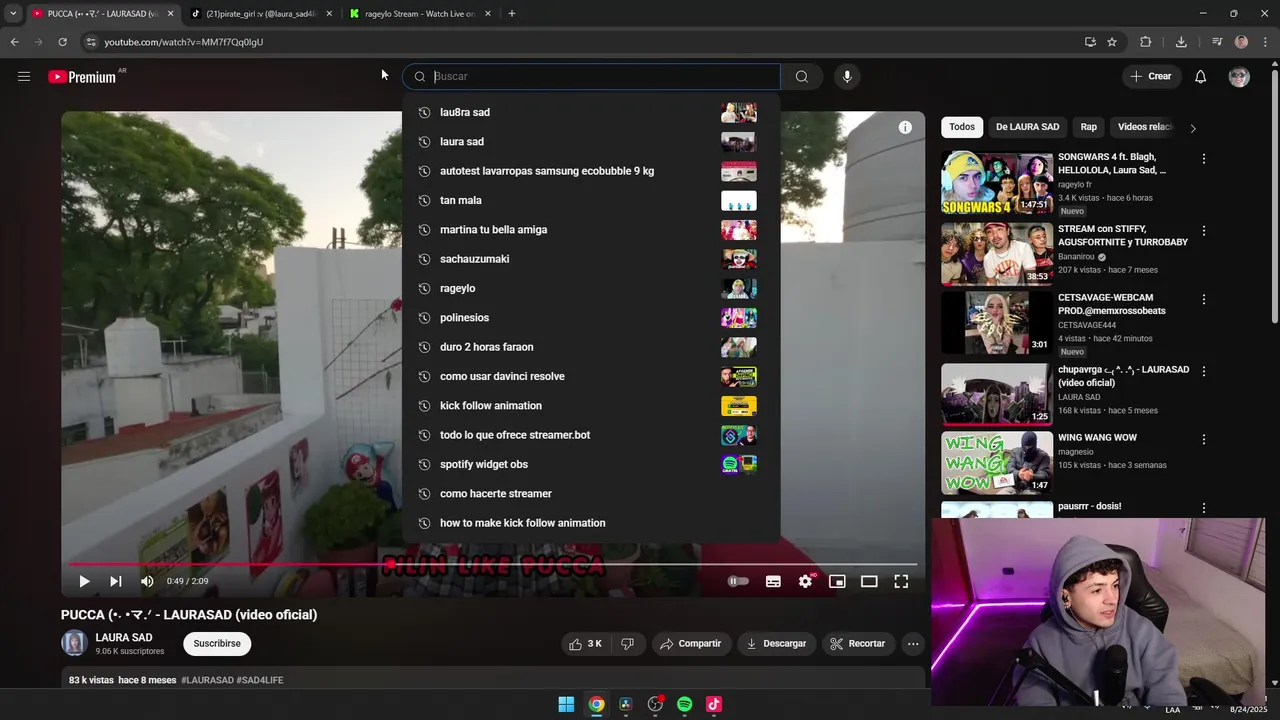Open the YouTube account avatar menu
The height and width of the screenshot is (720, 1280).
click(x=1239, y=76)
